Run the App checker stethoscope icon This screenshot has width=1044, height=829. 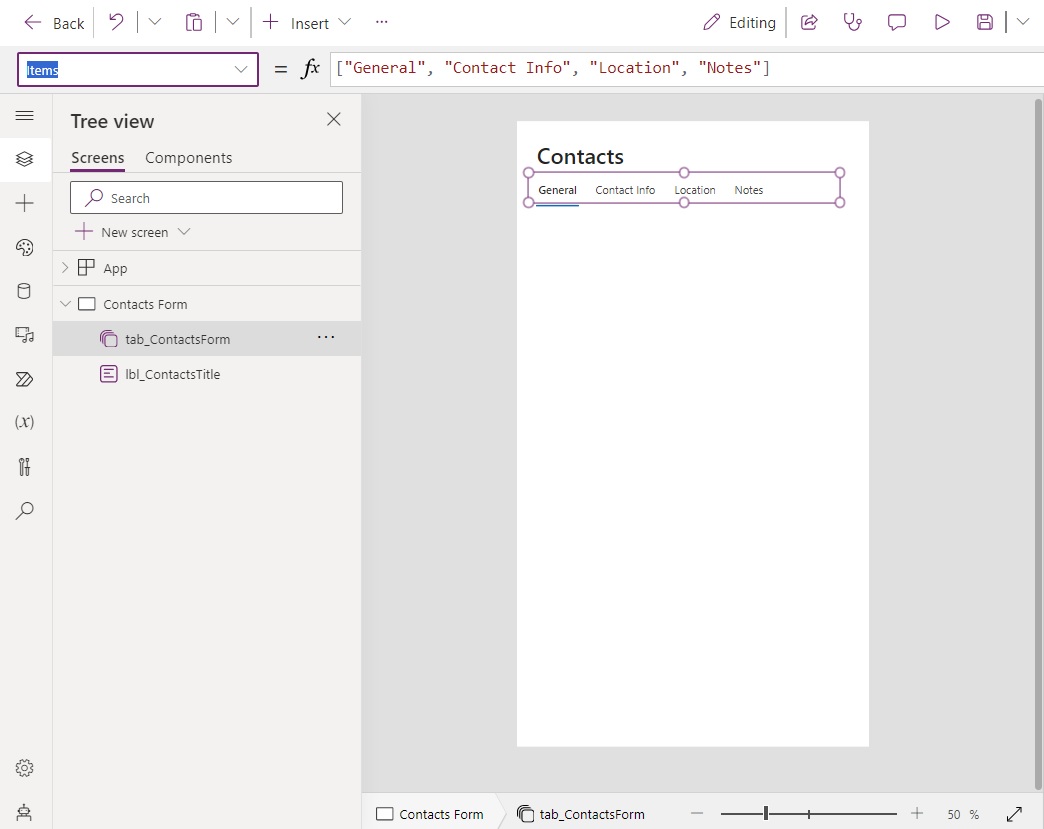coord(853,22)
